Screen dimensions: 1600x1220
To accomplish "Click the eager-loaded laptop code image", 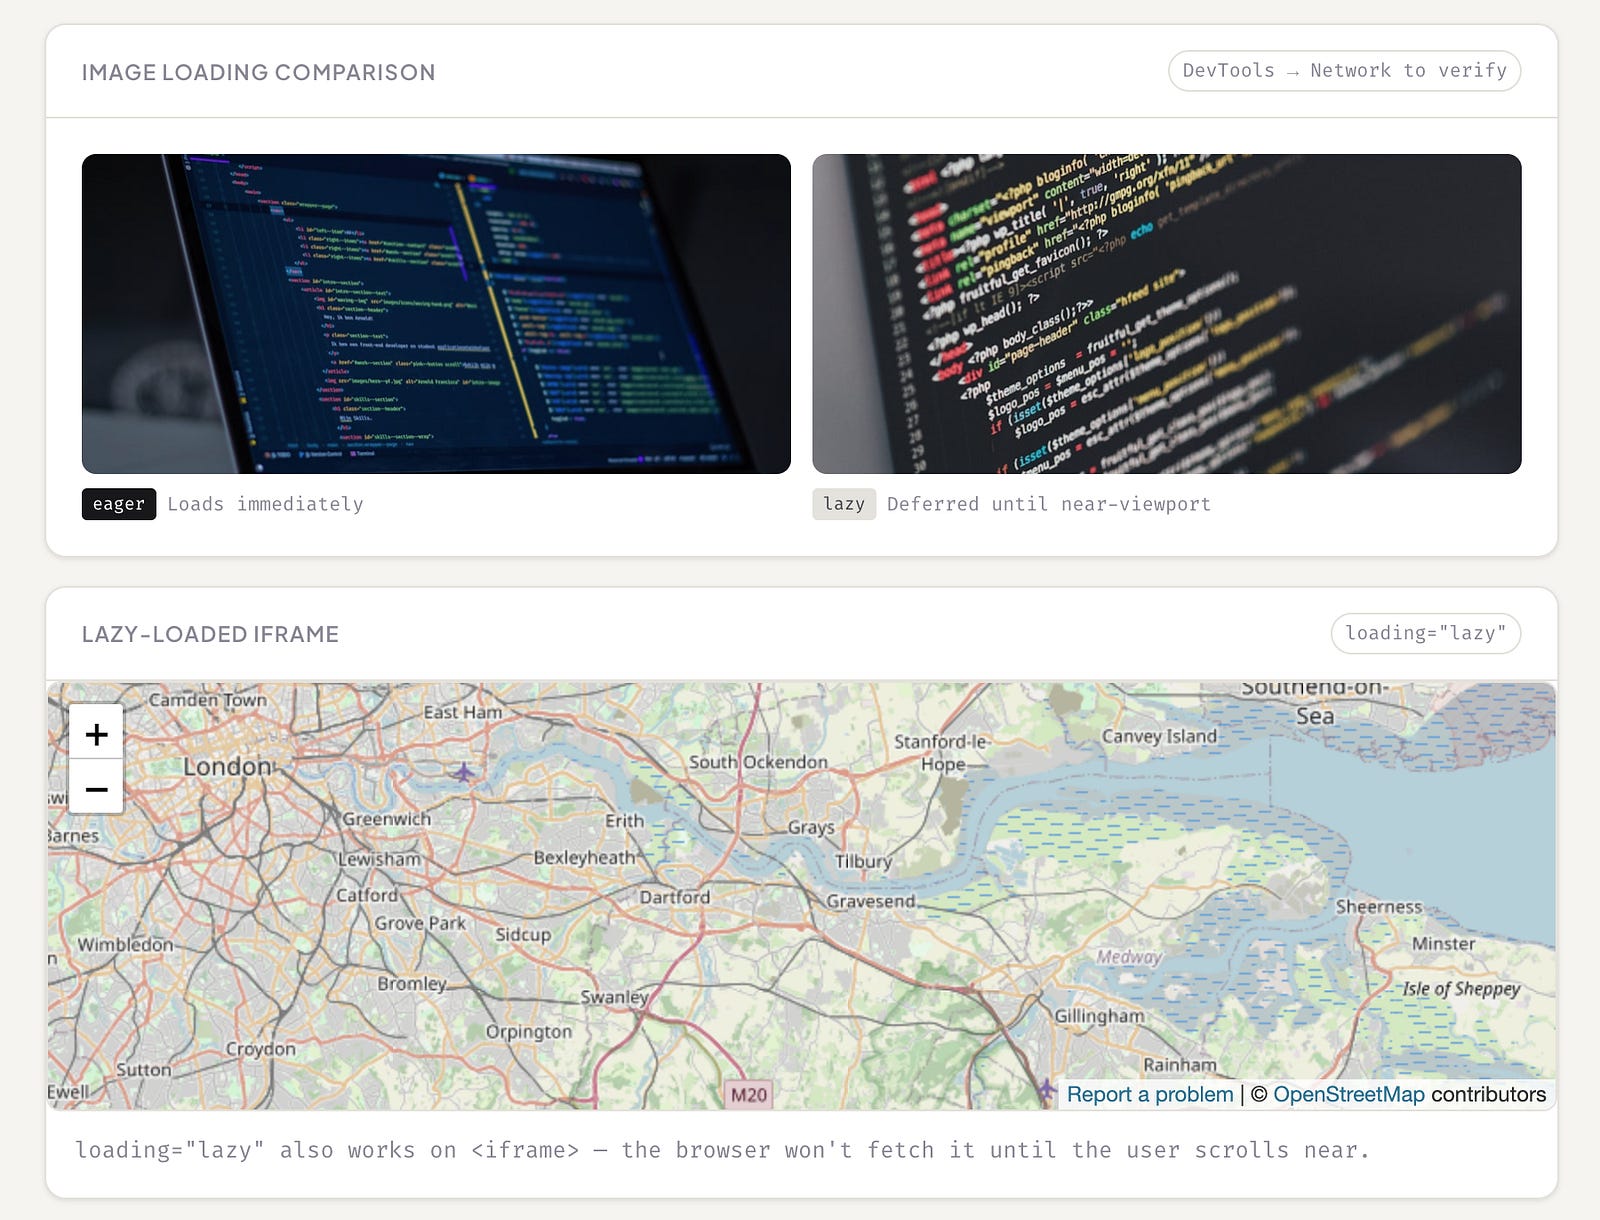I will coord(436,314).
